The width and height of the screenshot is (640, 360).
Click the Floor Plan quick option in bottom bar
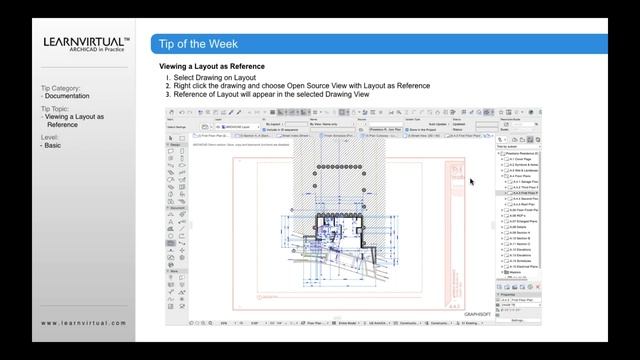click(x=314, y=323)
